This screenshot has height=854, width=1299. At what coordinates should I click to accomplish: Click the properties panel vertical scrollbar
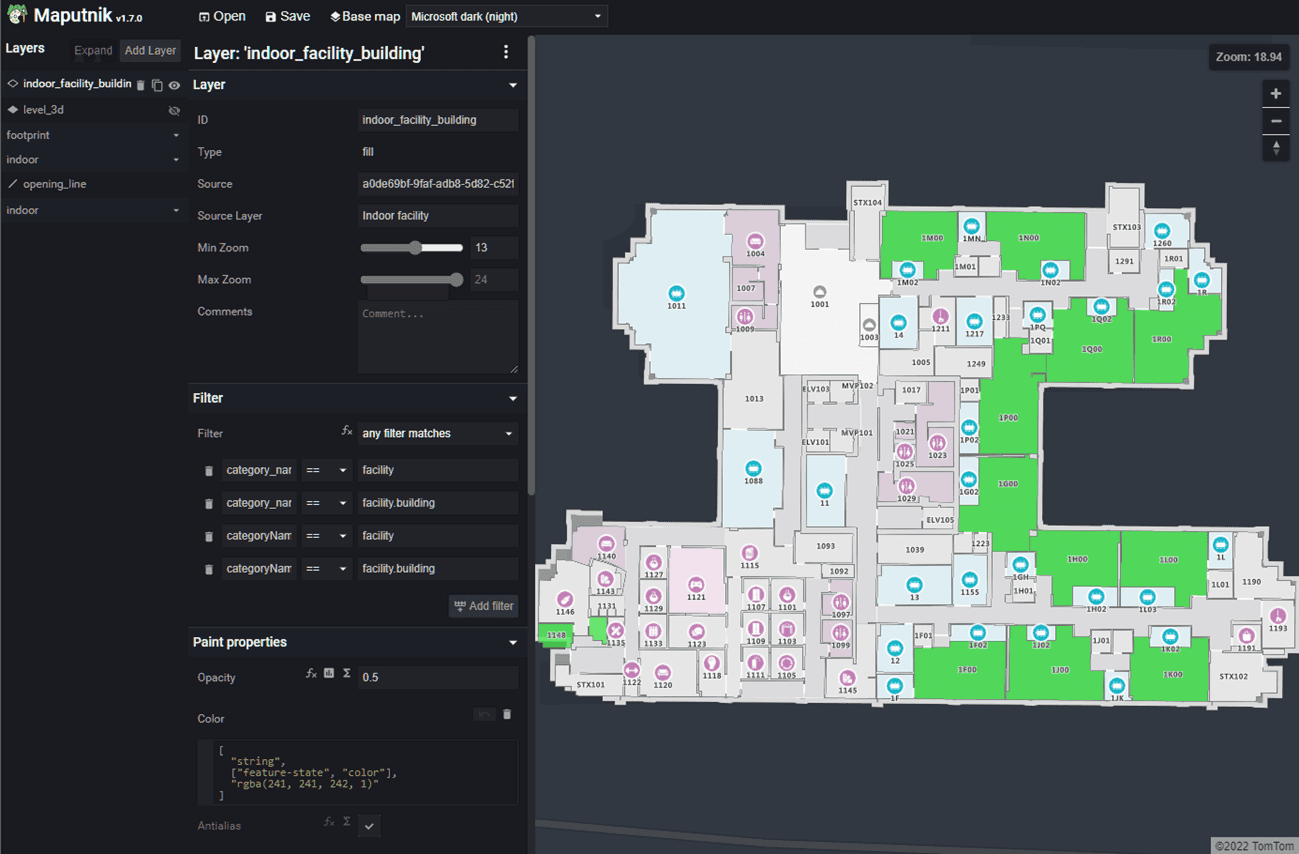point(532,265)
